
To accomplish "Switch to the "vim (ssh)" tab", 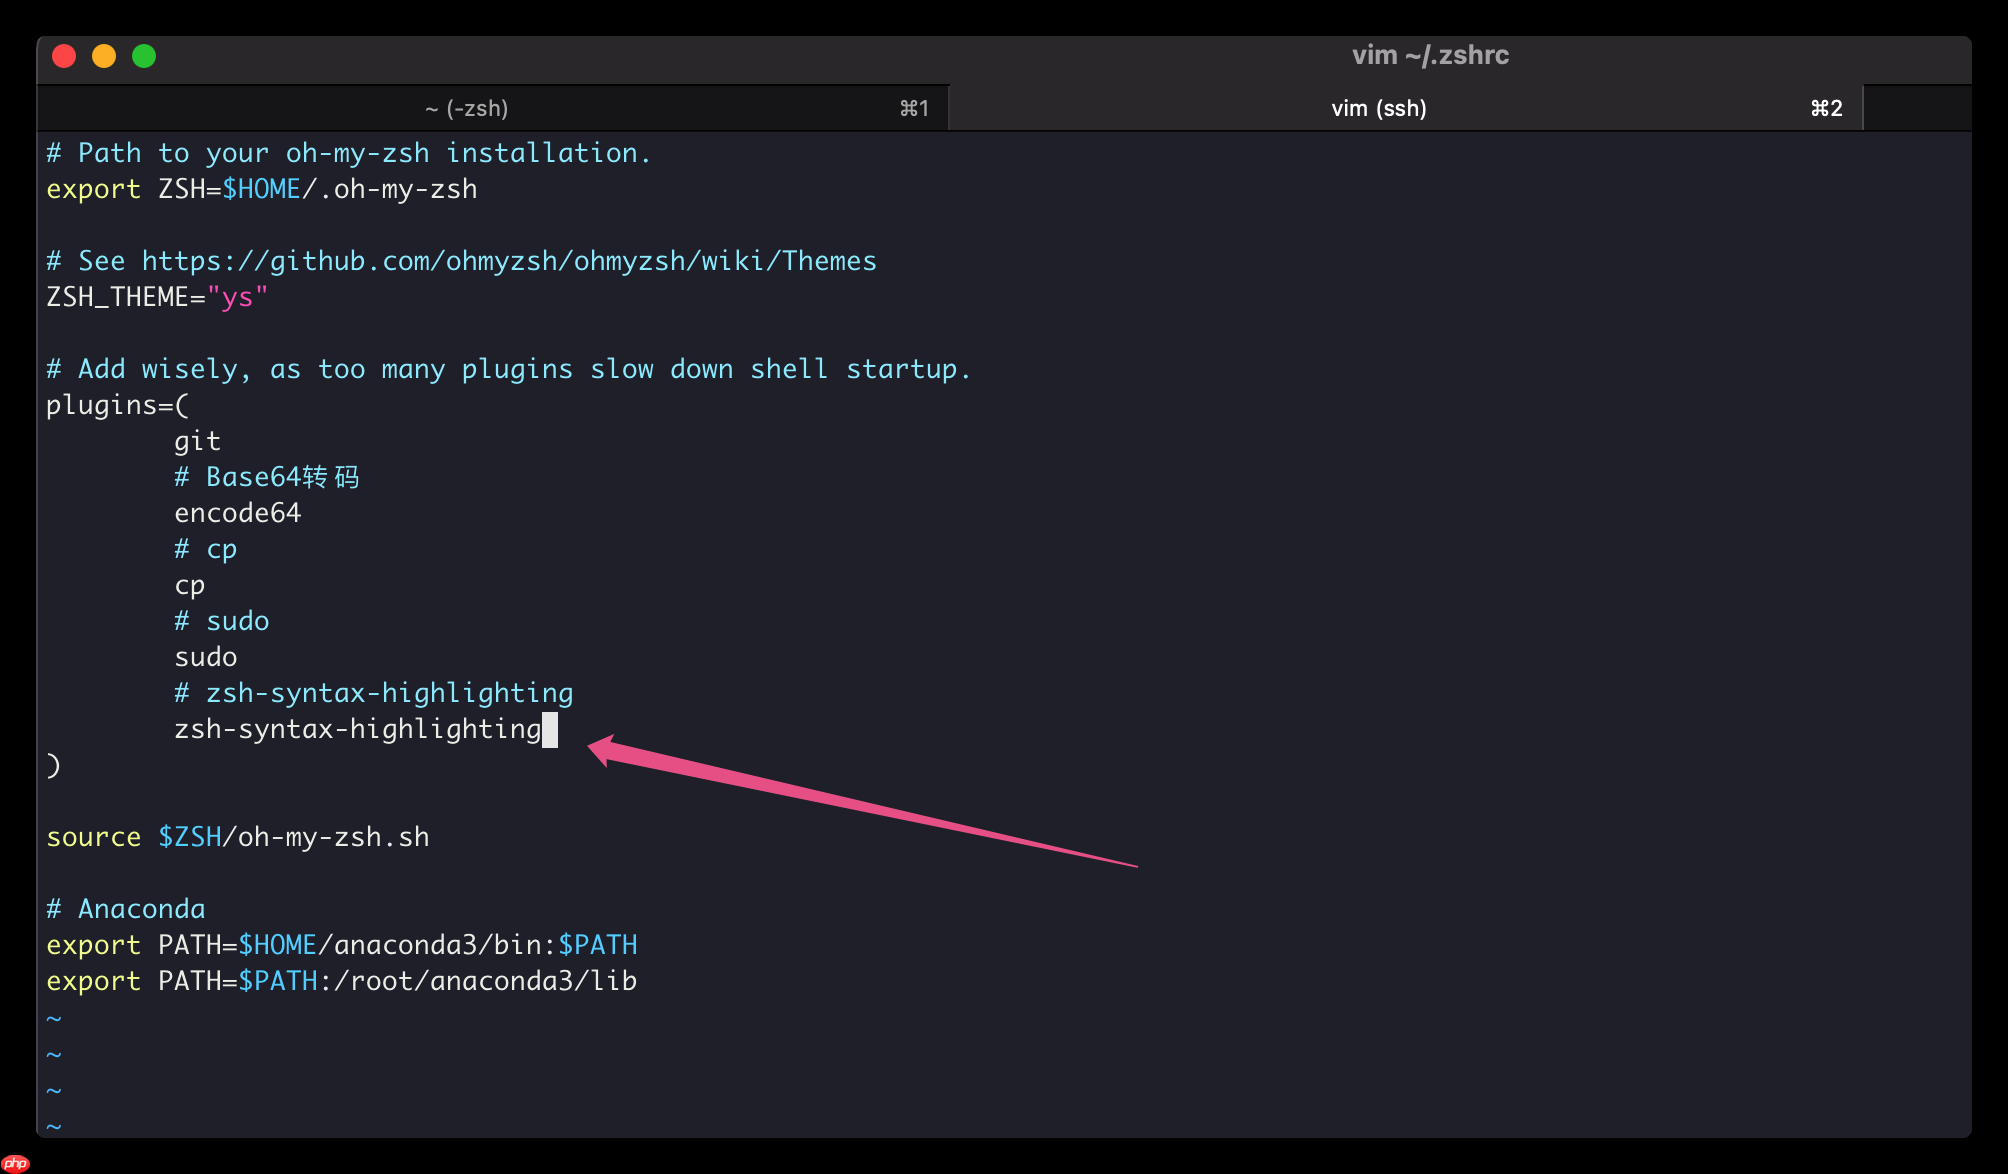I will (1380, 107).
